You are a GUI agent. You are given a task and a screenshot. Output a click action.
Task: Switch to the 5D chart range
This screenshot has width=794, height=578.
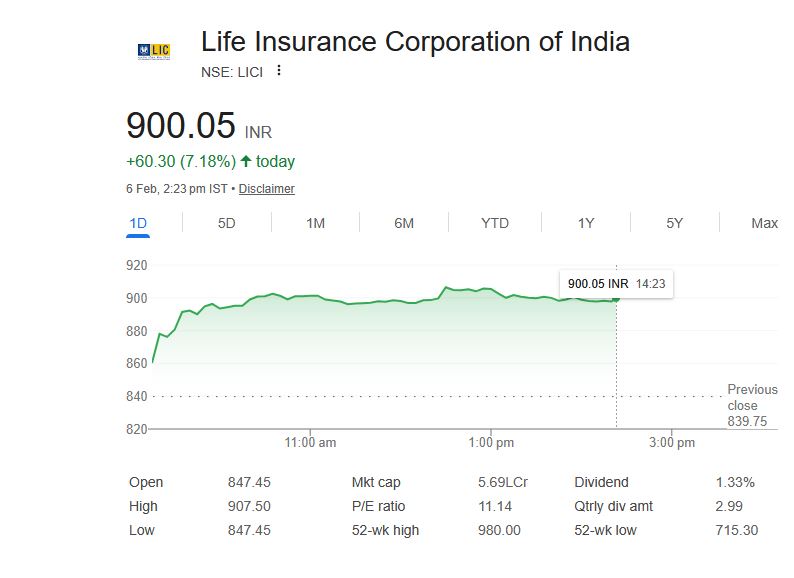pyautogui.click(x=226, y=223)
